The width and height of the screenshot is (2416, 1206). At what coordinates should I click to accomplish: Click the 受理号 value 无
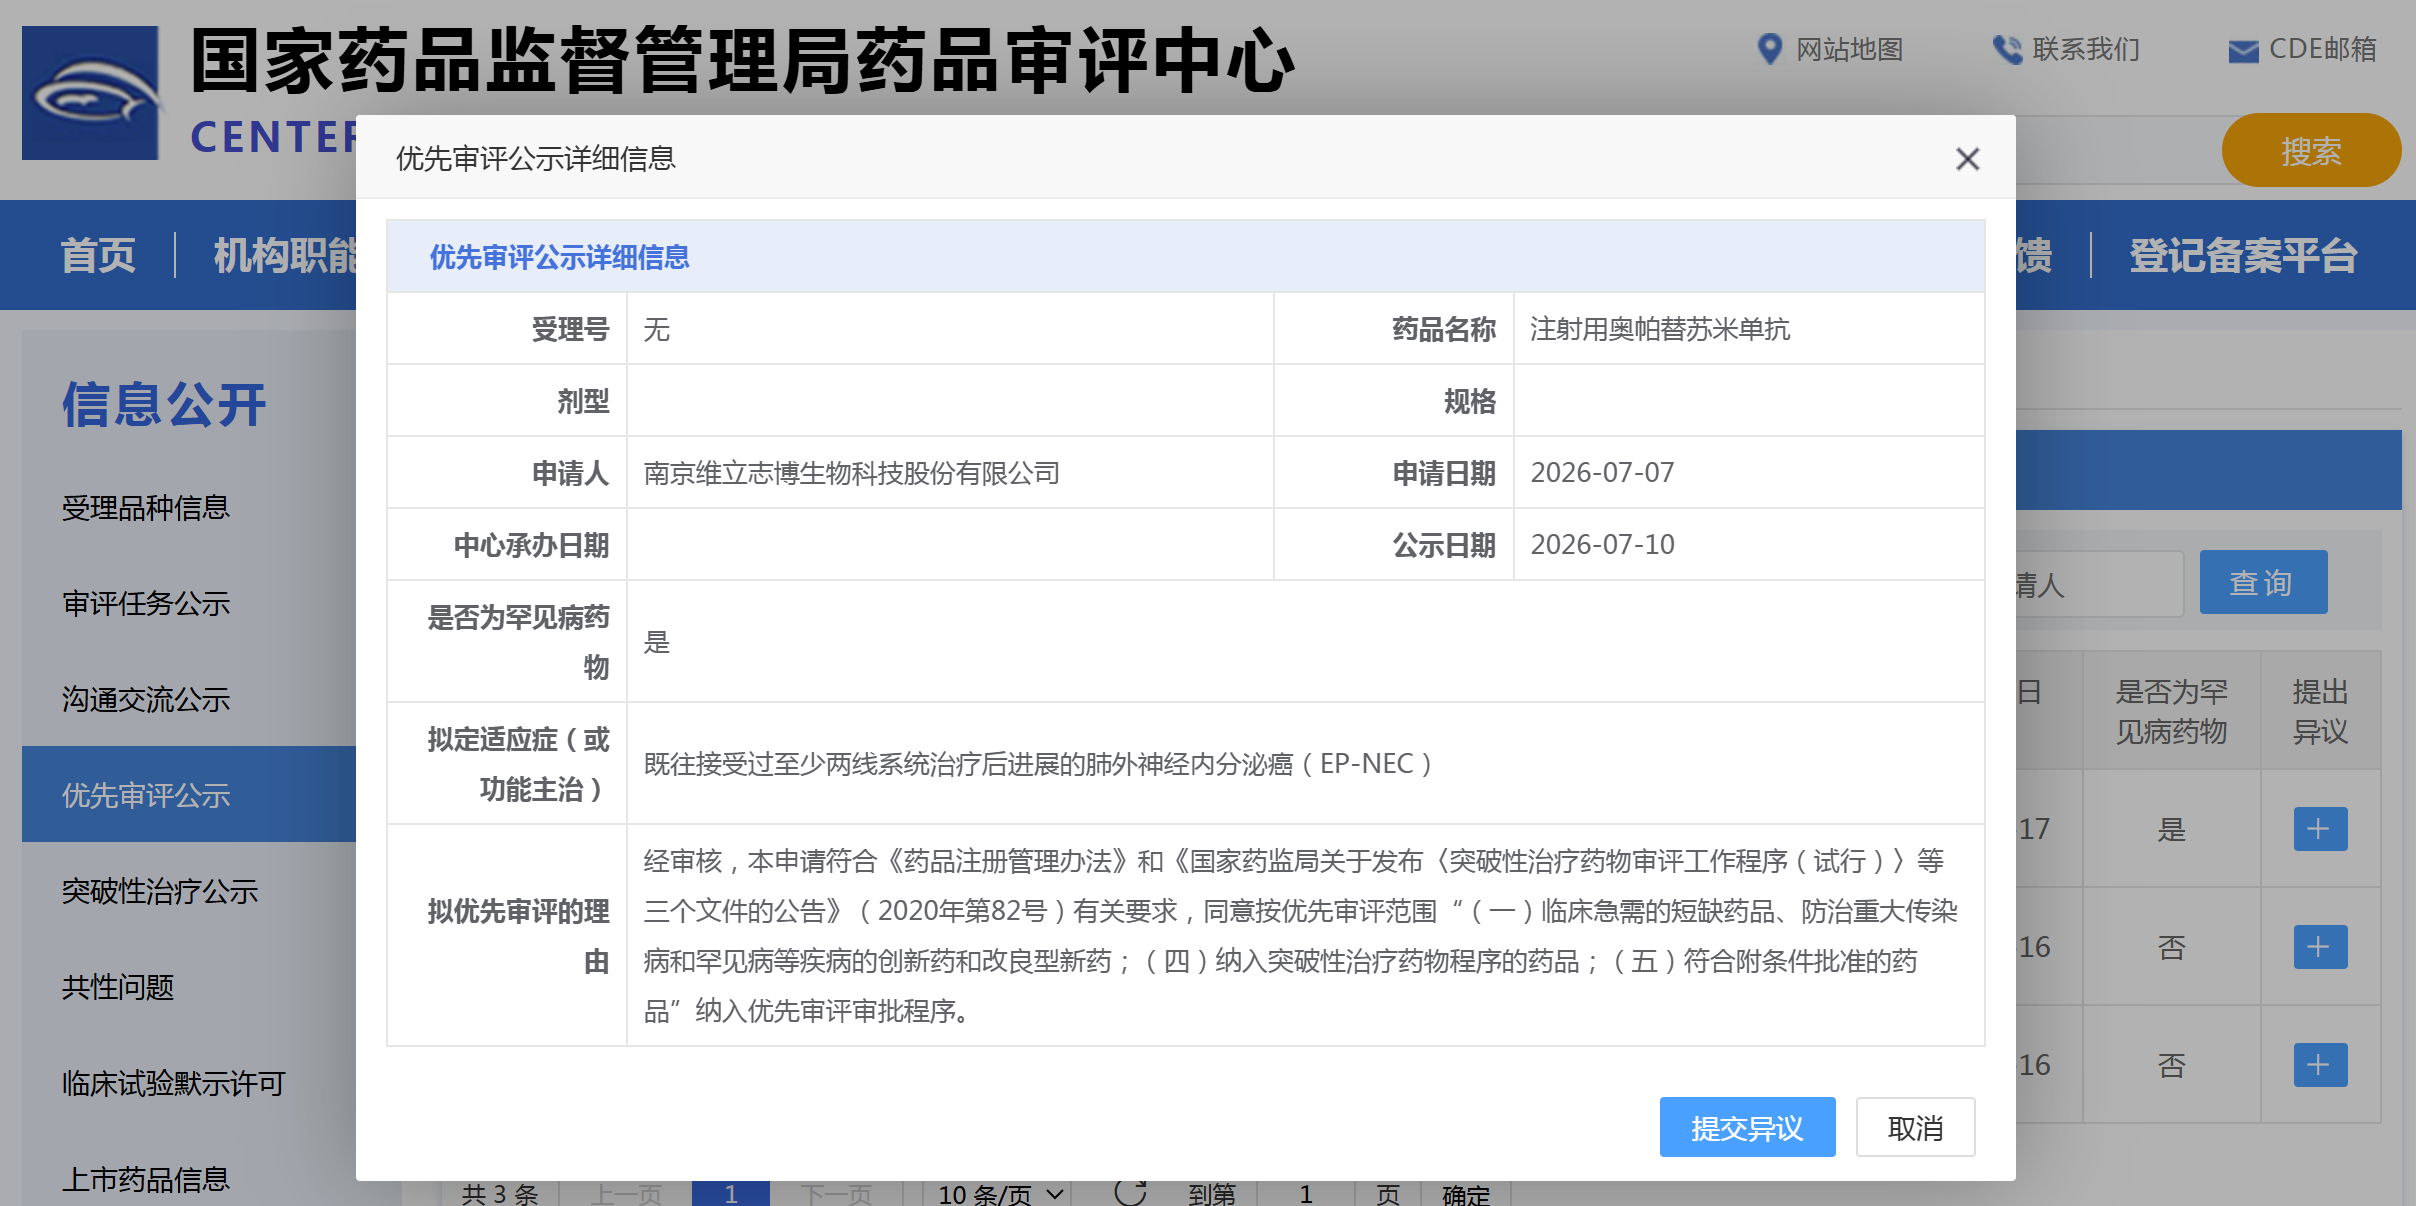click(x=657, y=329)
